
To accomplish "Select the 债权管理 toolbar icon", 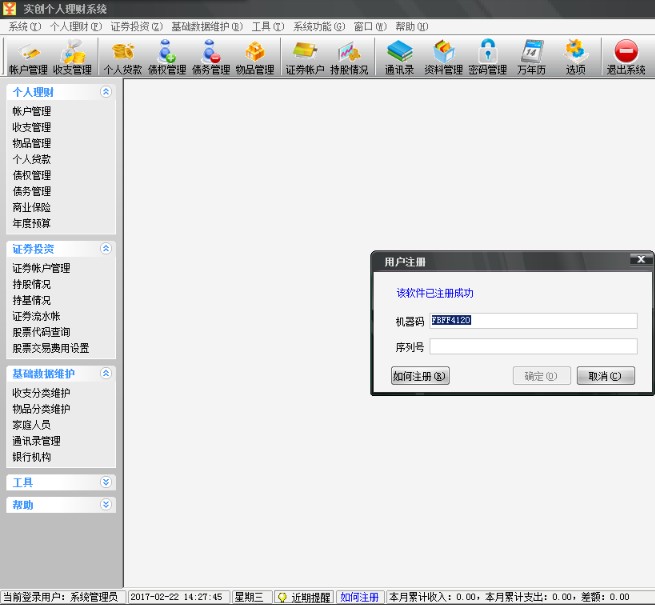I will tap(167, 57).
